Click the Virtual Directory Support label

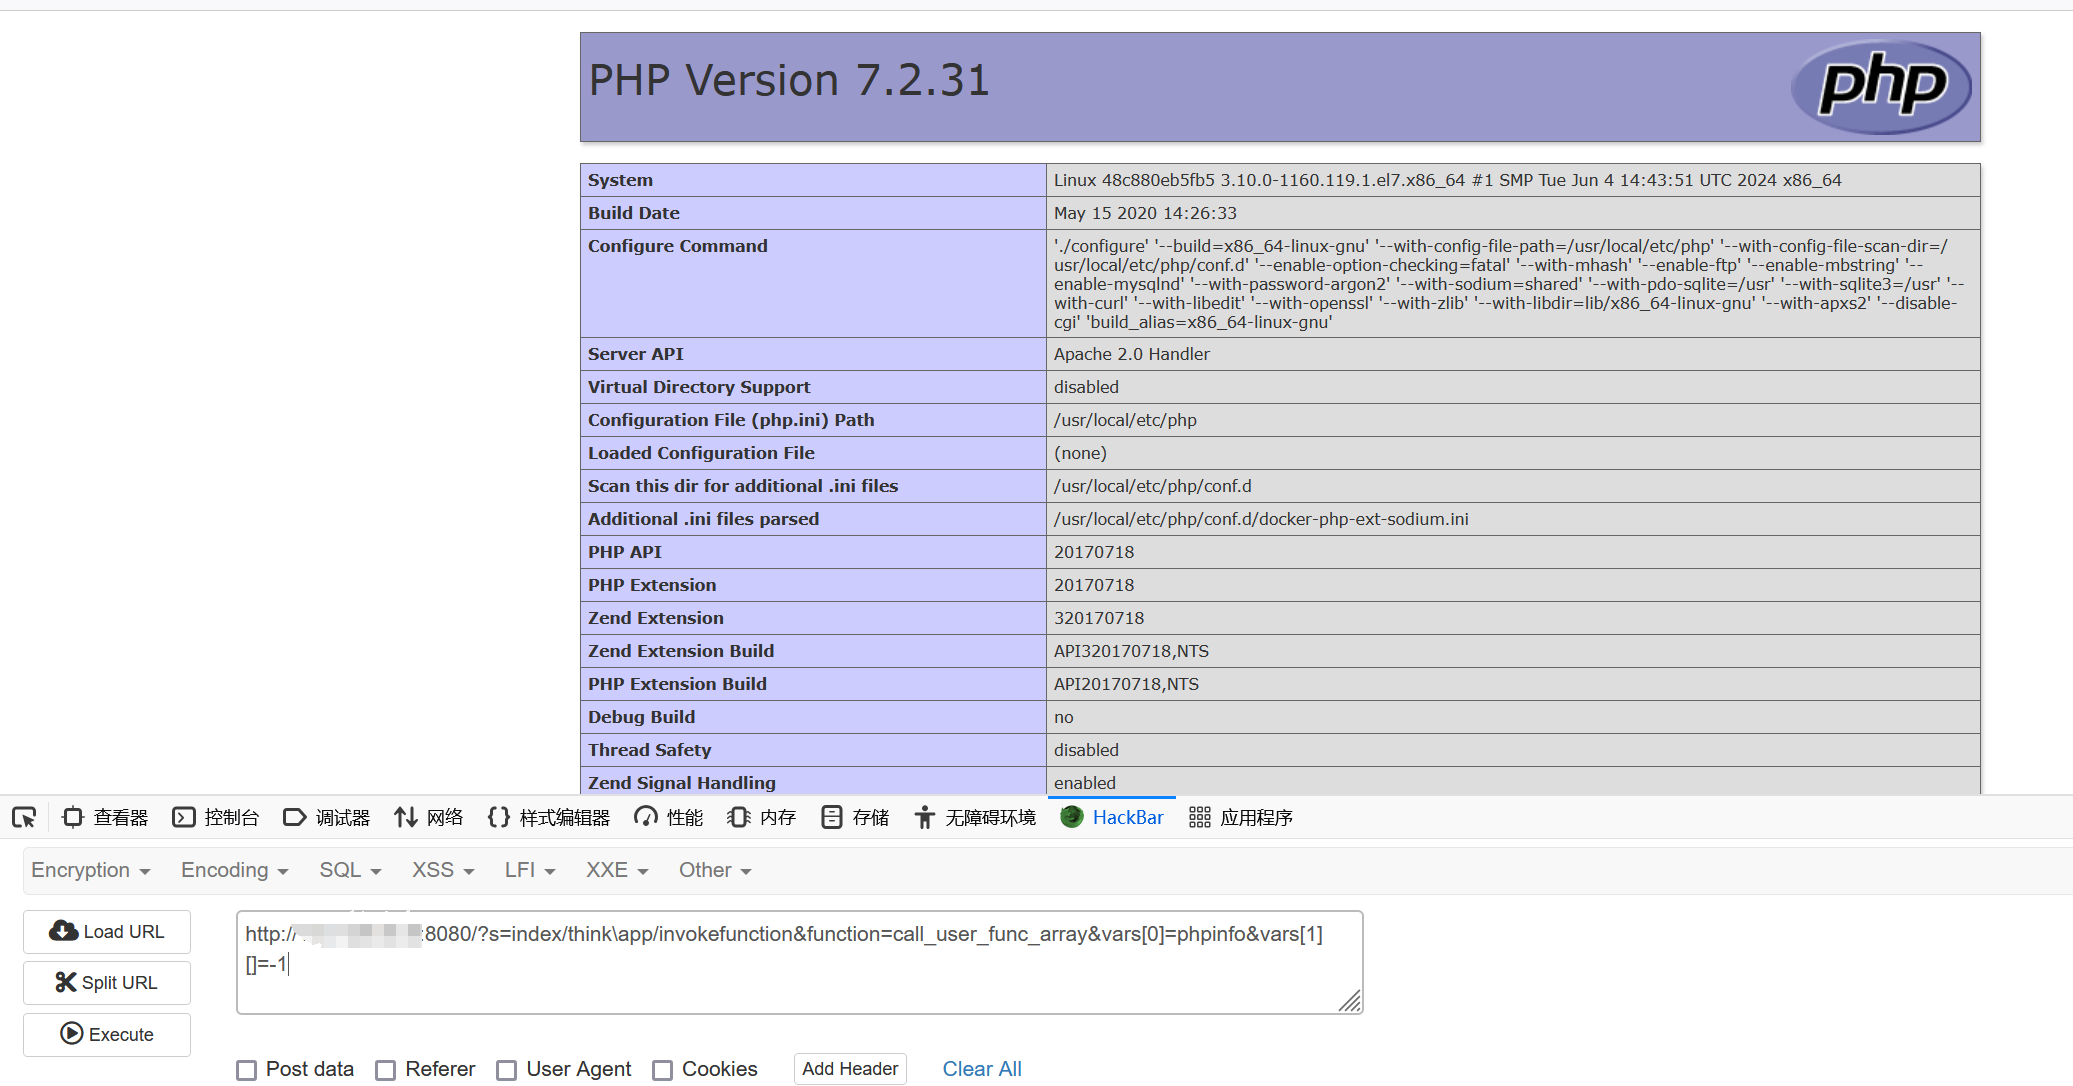tap(699, 387)
